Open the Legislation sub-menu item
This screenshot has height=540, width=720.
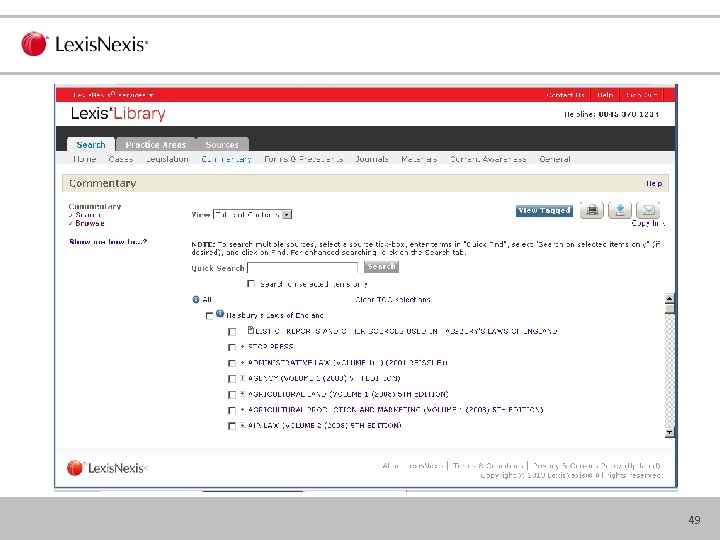coord(167,159)
